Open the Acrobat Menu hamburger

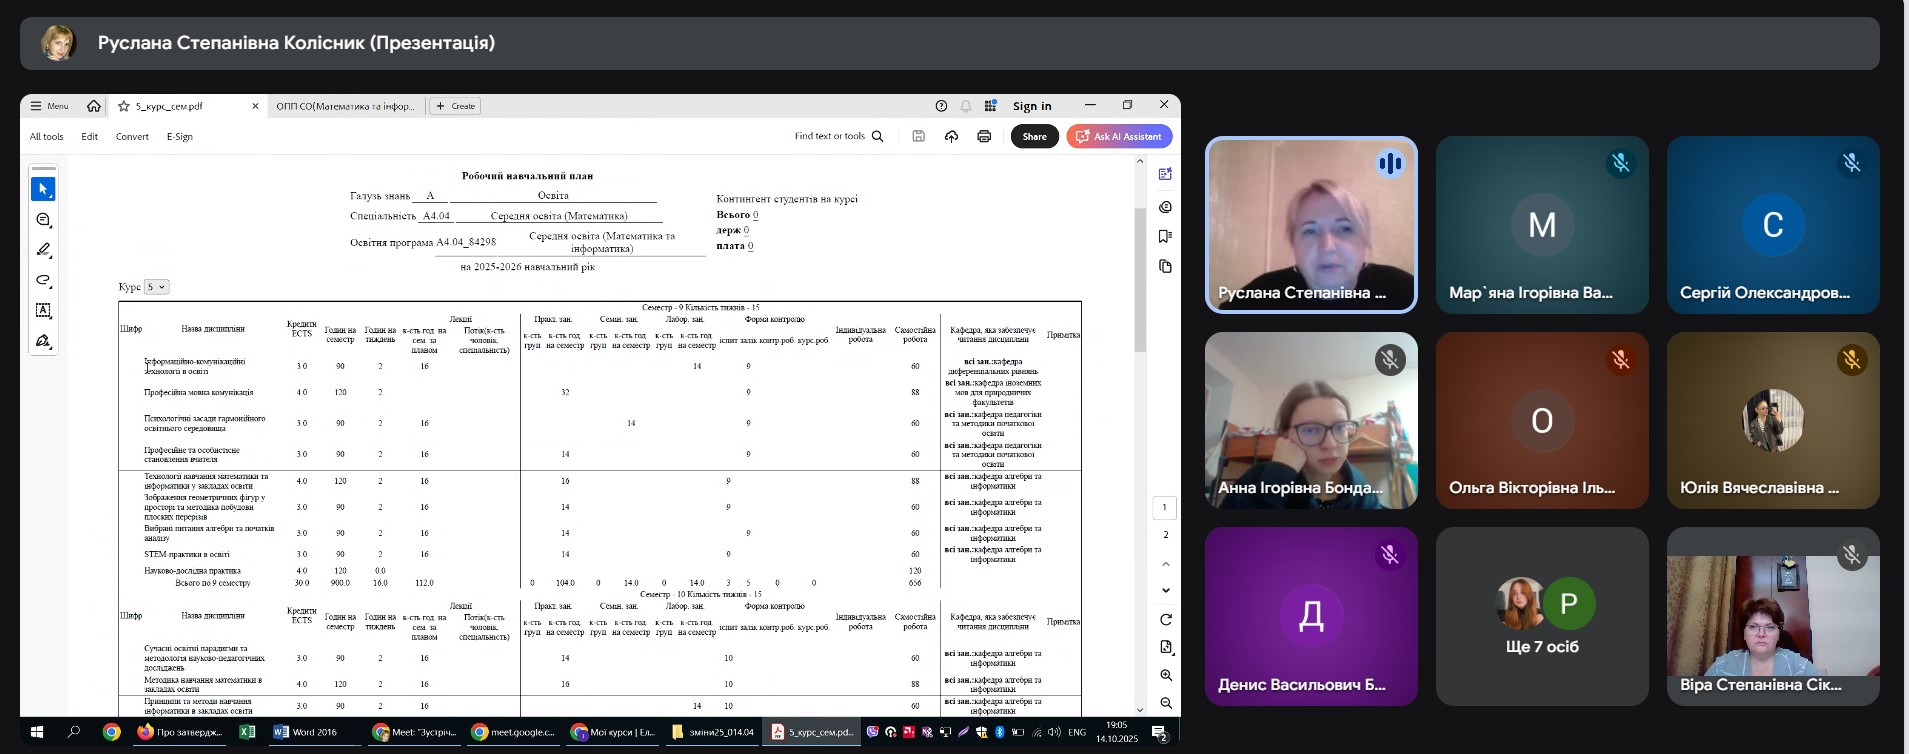[x=50, y=106]
